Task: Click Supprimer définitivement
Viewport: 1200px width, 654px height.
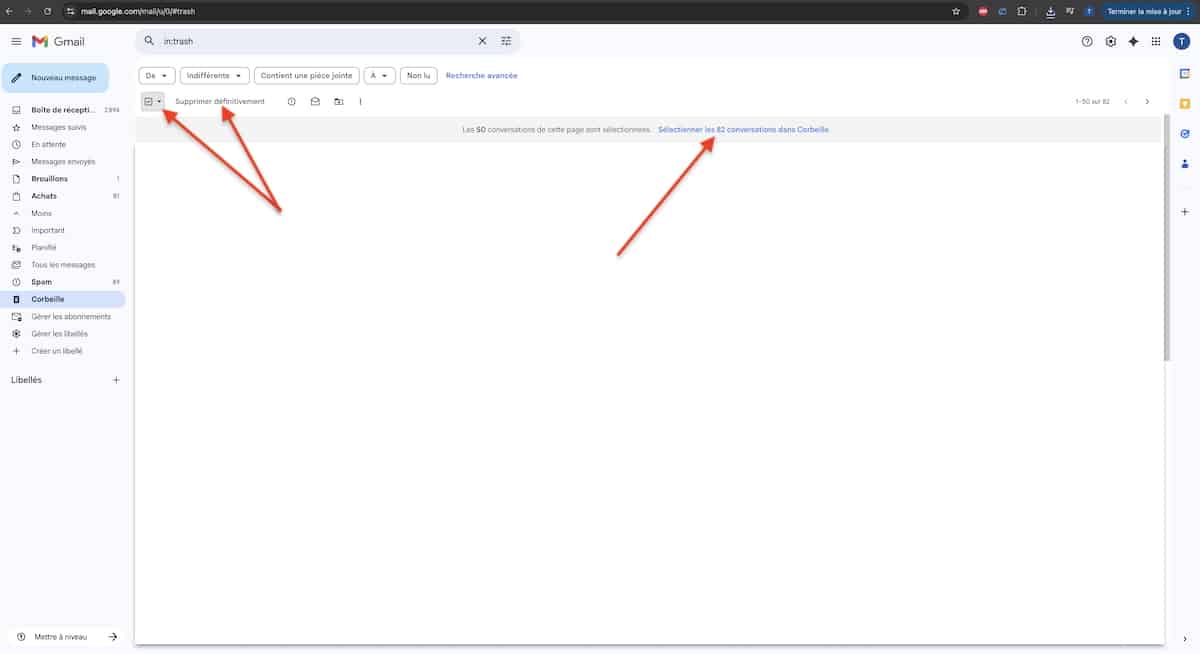Action: [x=220, y=101]
